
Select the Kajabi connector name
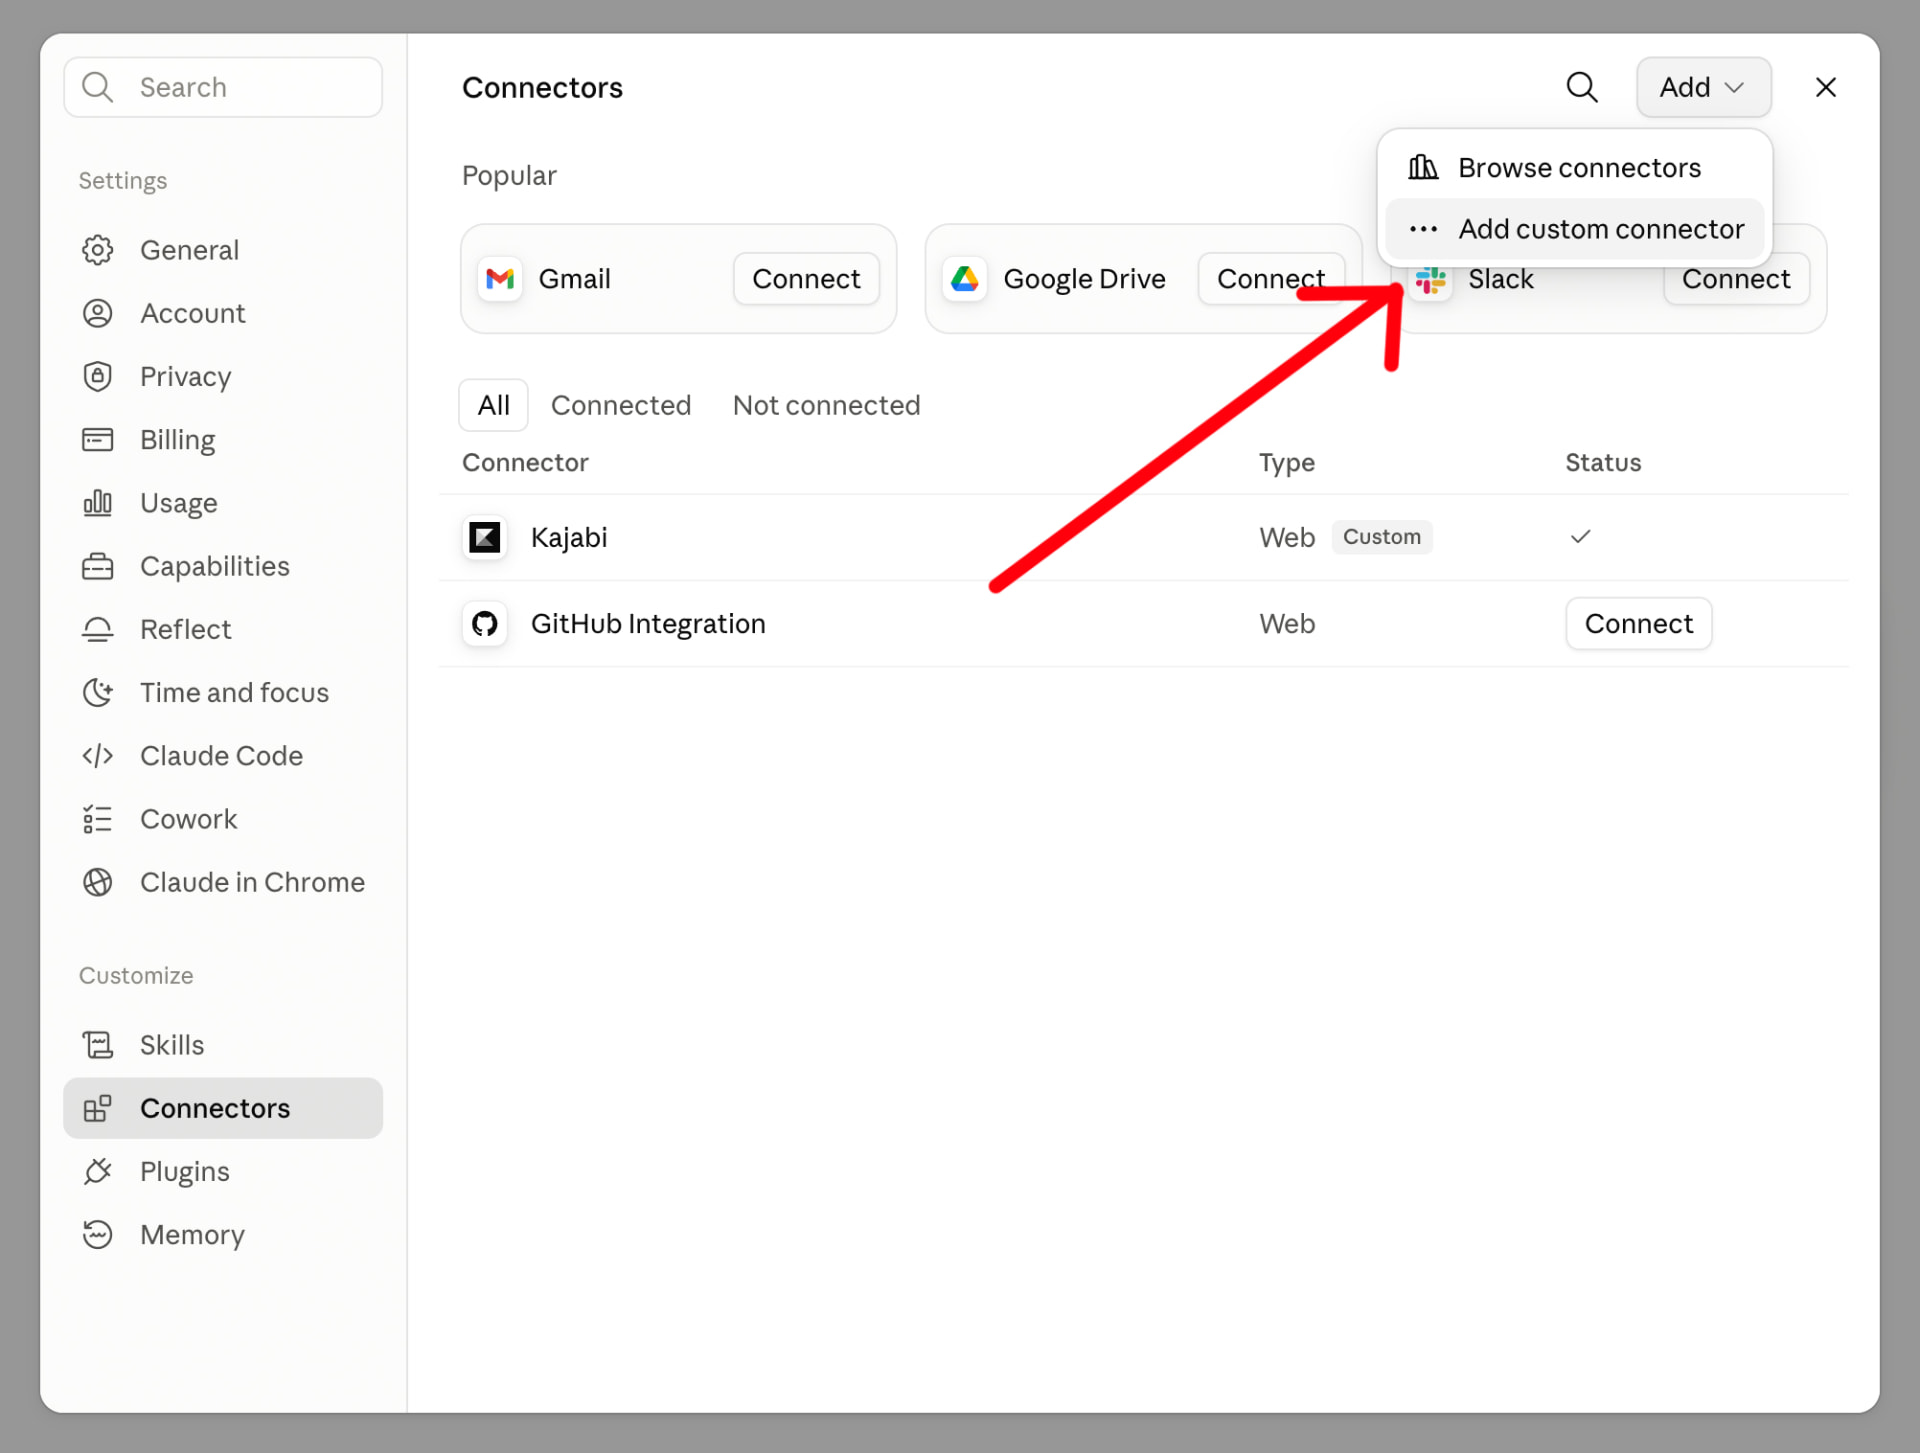[569, 538]
